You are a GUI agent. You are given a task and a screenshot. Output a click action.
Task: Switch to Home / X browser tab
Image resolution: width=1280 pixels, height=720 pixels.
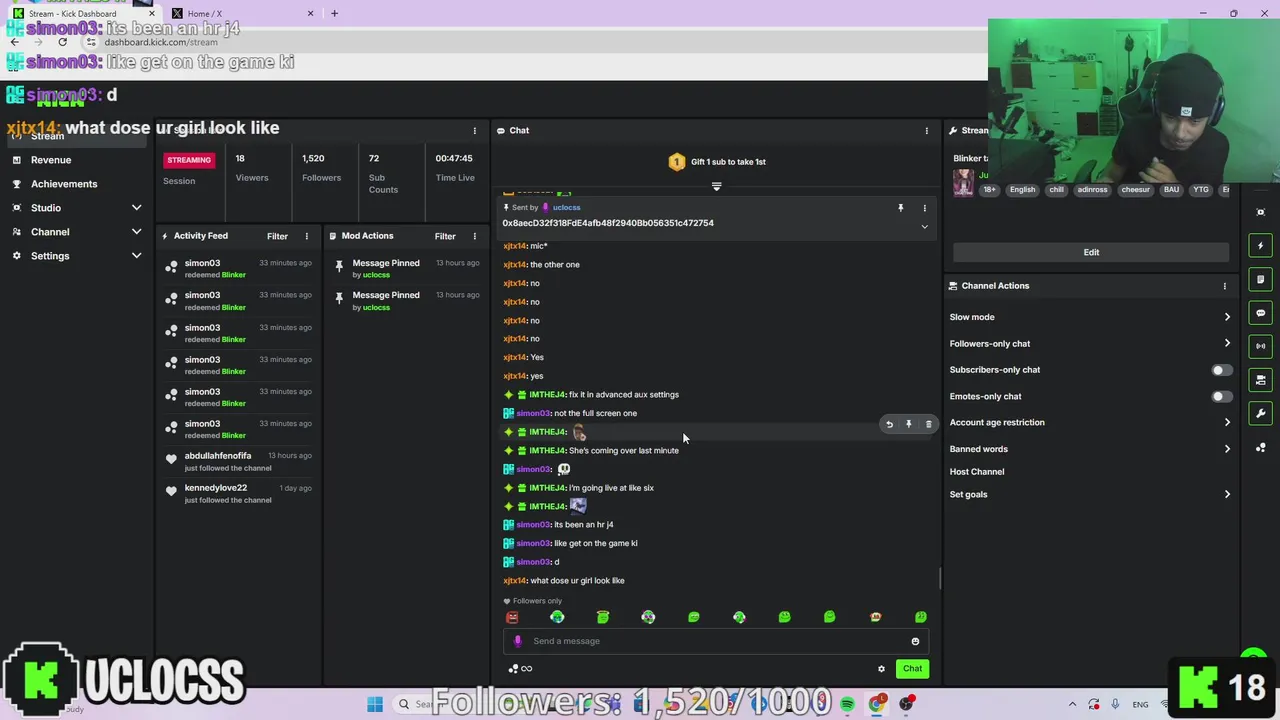coord(240,14)
